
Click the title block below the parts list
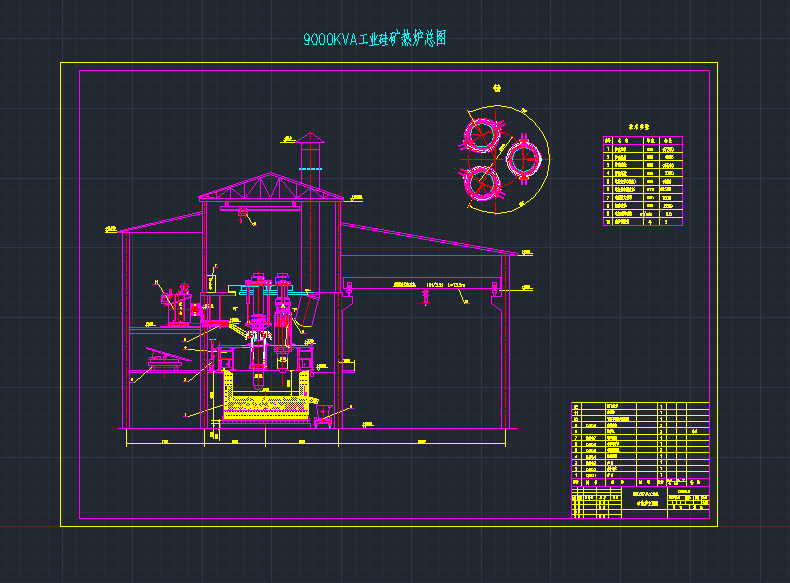coord(640,500)
